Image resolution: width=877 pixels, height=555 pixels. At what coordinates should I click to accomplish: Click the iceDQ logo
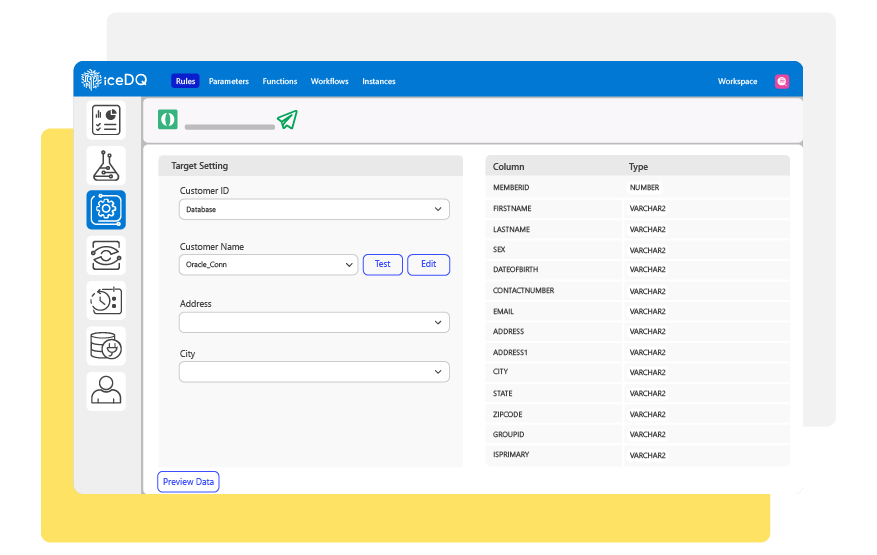click(x=114, y=80)
